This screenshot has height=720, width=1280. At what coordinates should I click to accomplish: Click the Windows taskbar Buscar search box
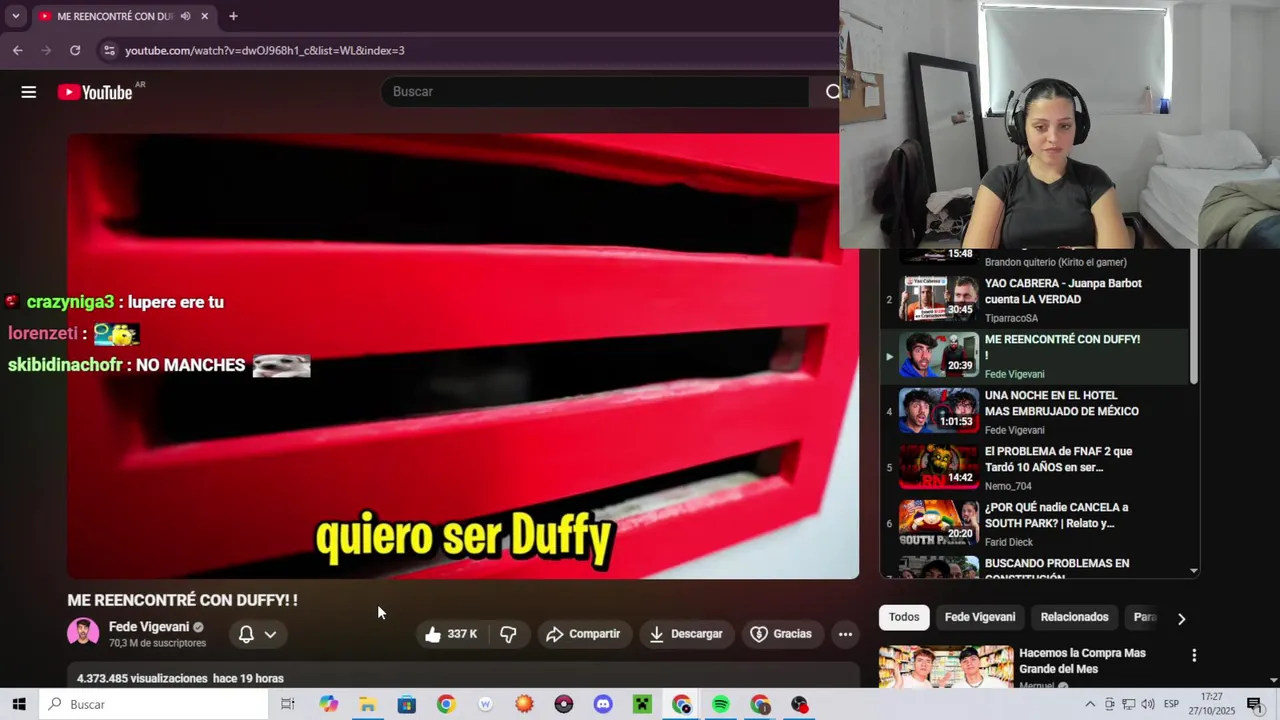click(155, 704)
